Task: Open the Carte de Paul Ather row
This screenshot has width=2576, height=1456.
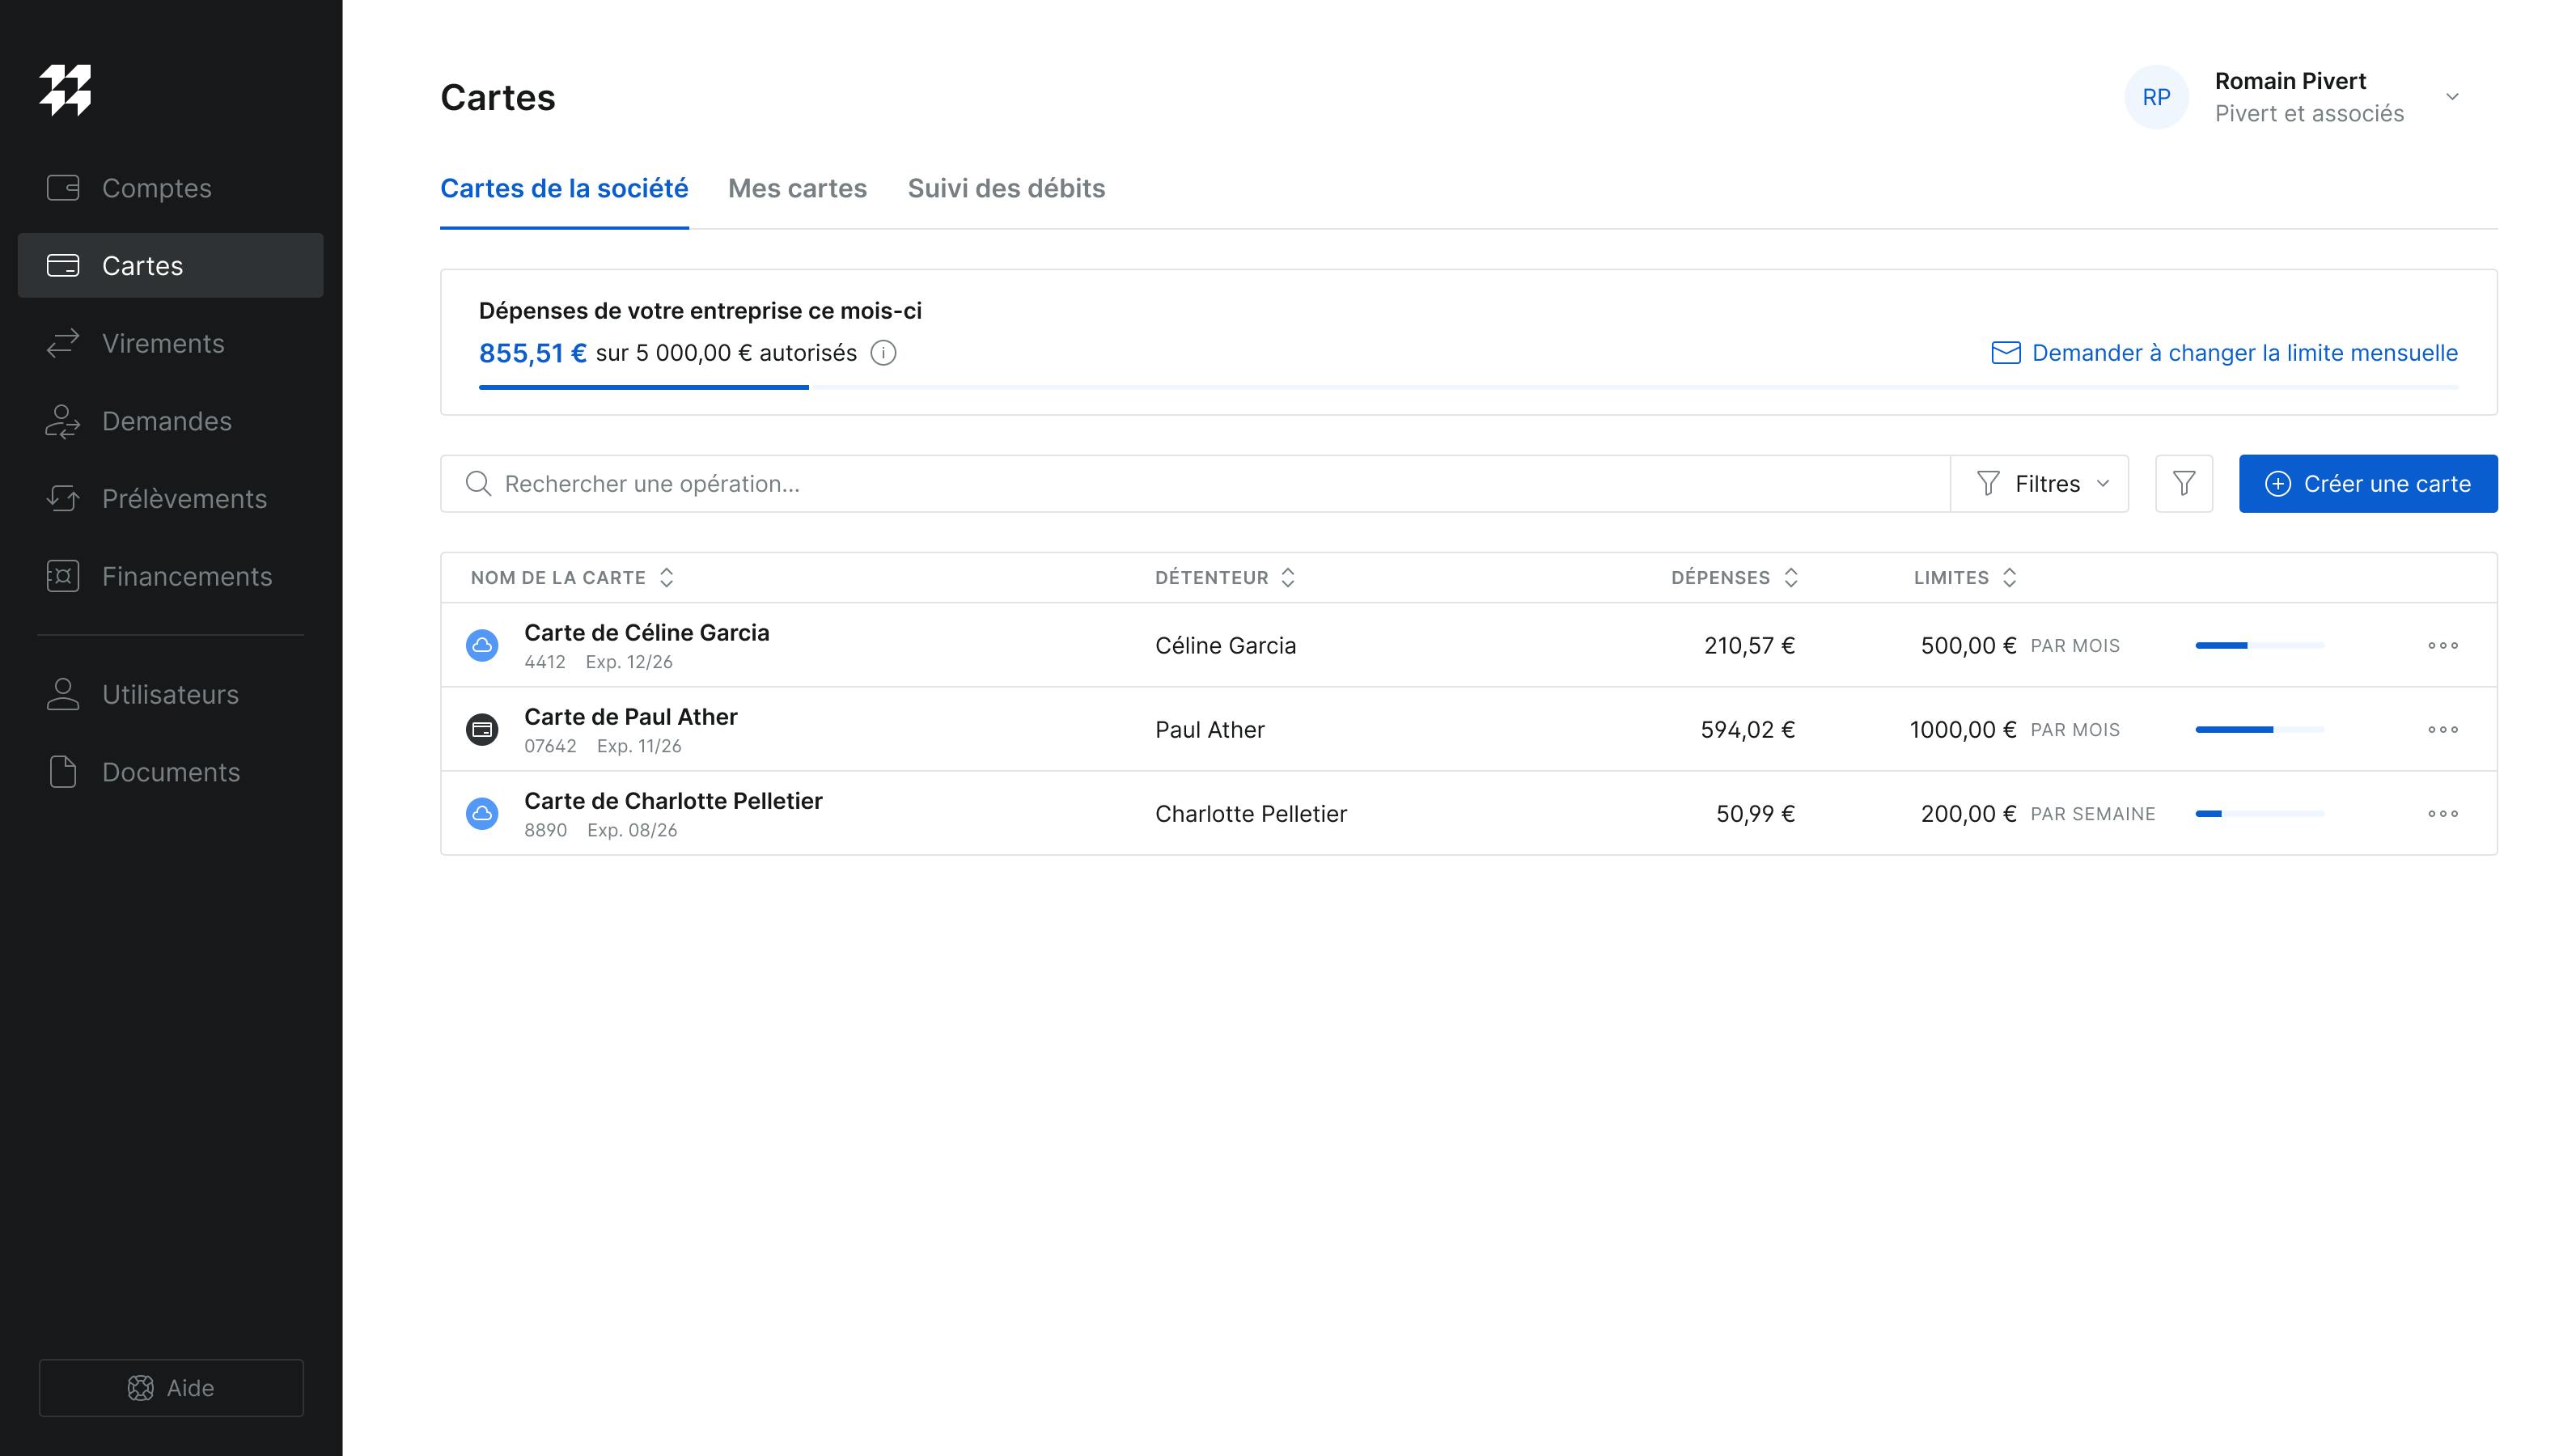Action: pyautogui.click(x=1468, y=729)
